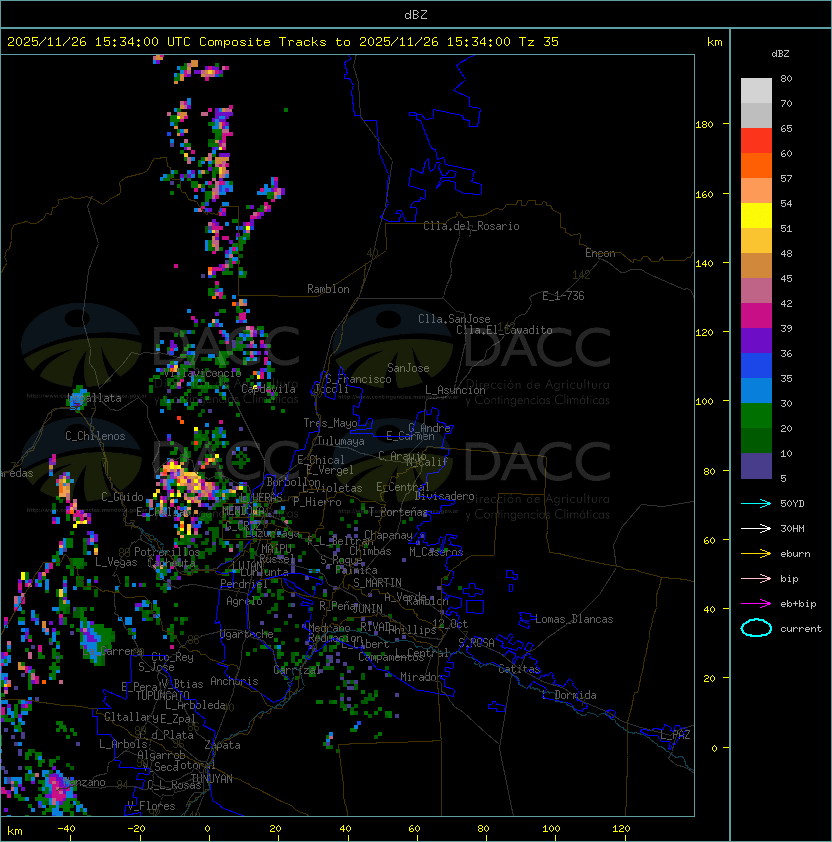
Task: Click the 'C_Chilenos' map label
Action: (x=95, y=436)
